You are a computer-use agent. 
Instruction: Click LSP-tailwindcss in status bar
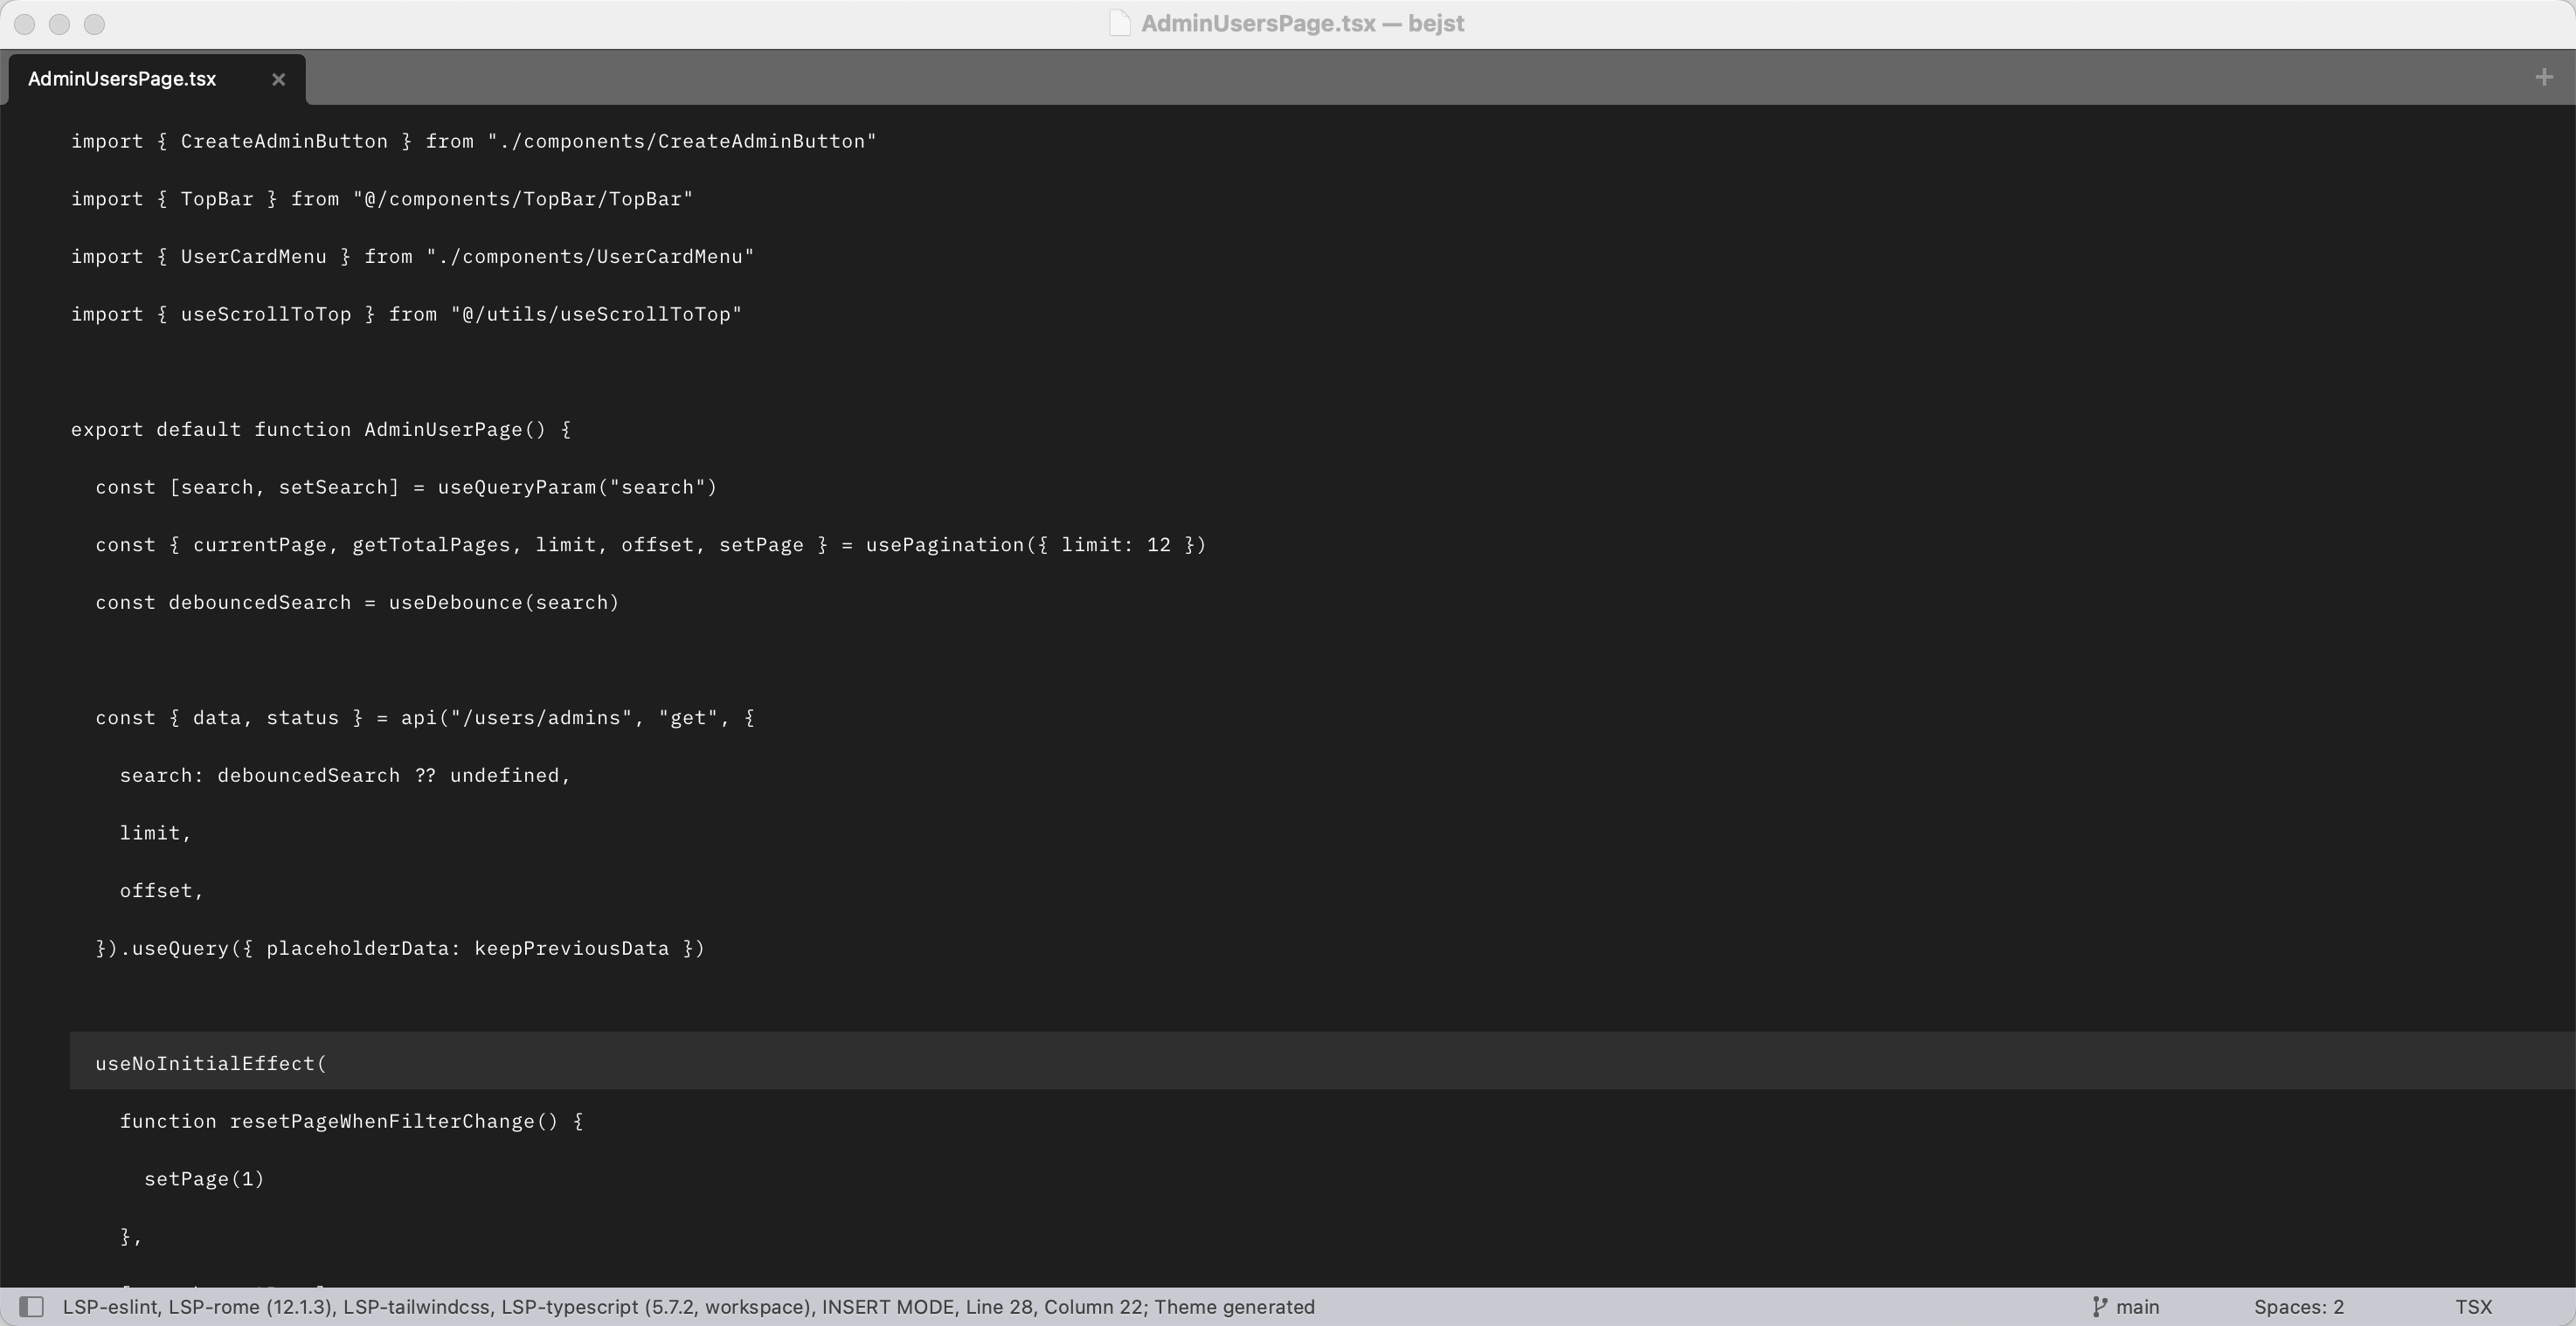click(416, 1307)
